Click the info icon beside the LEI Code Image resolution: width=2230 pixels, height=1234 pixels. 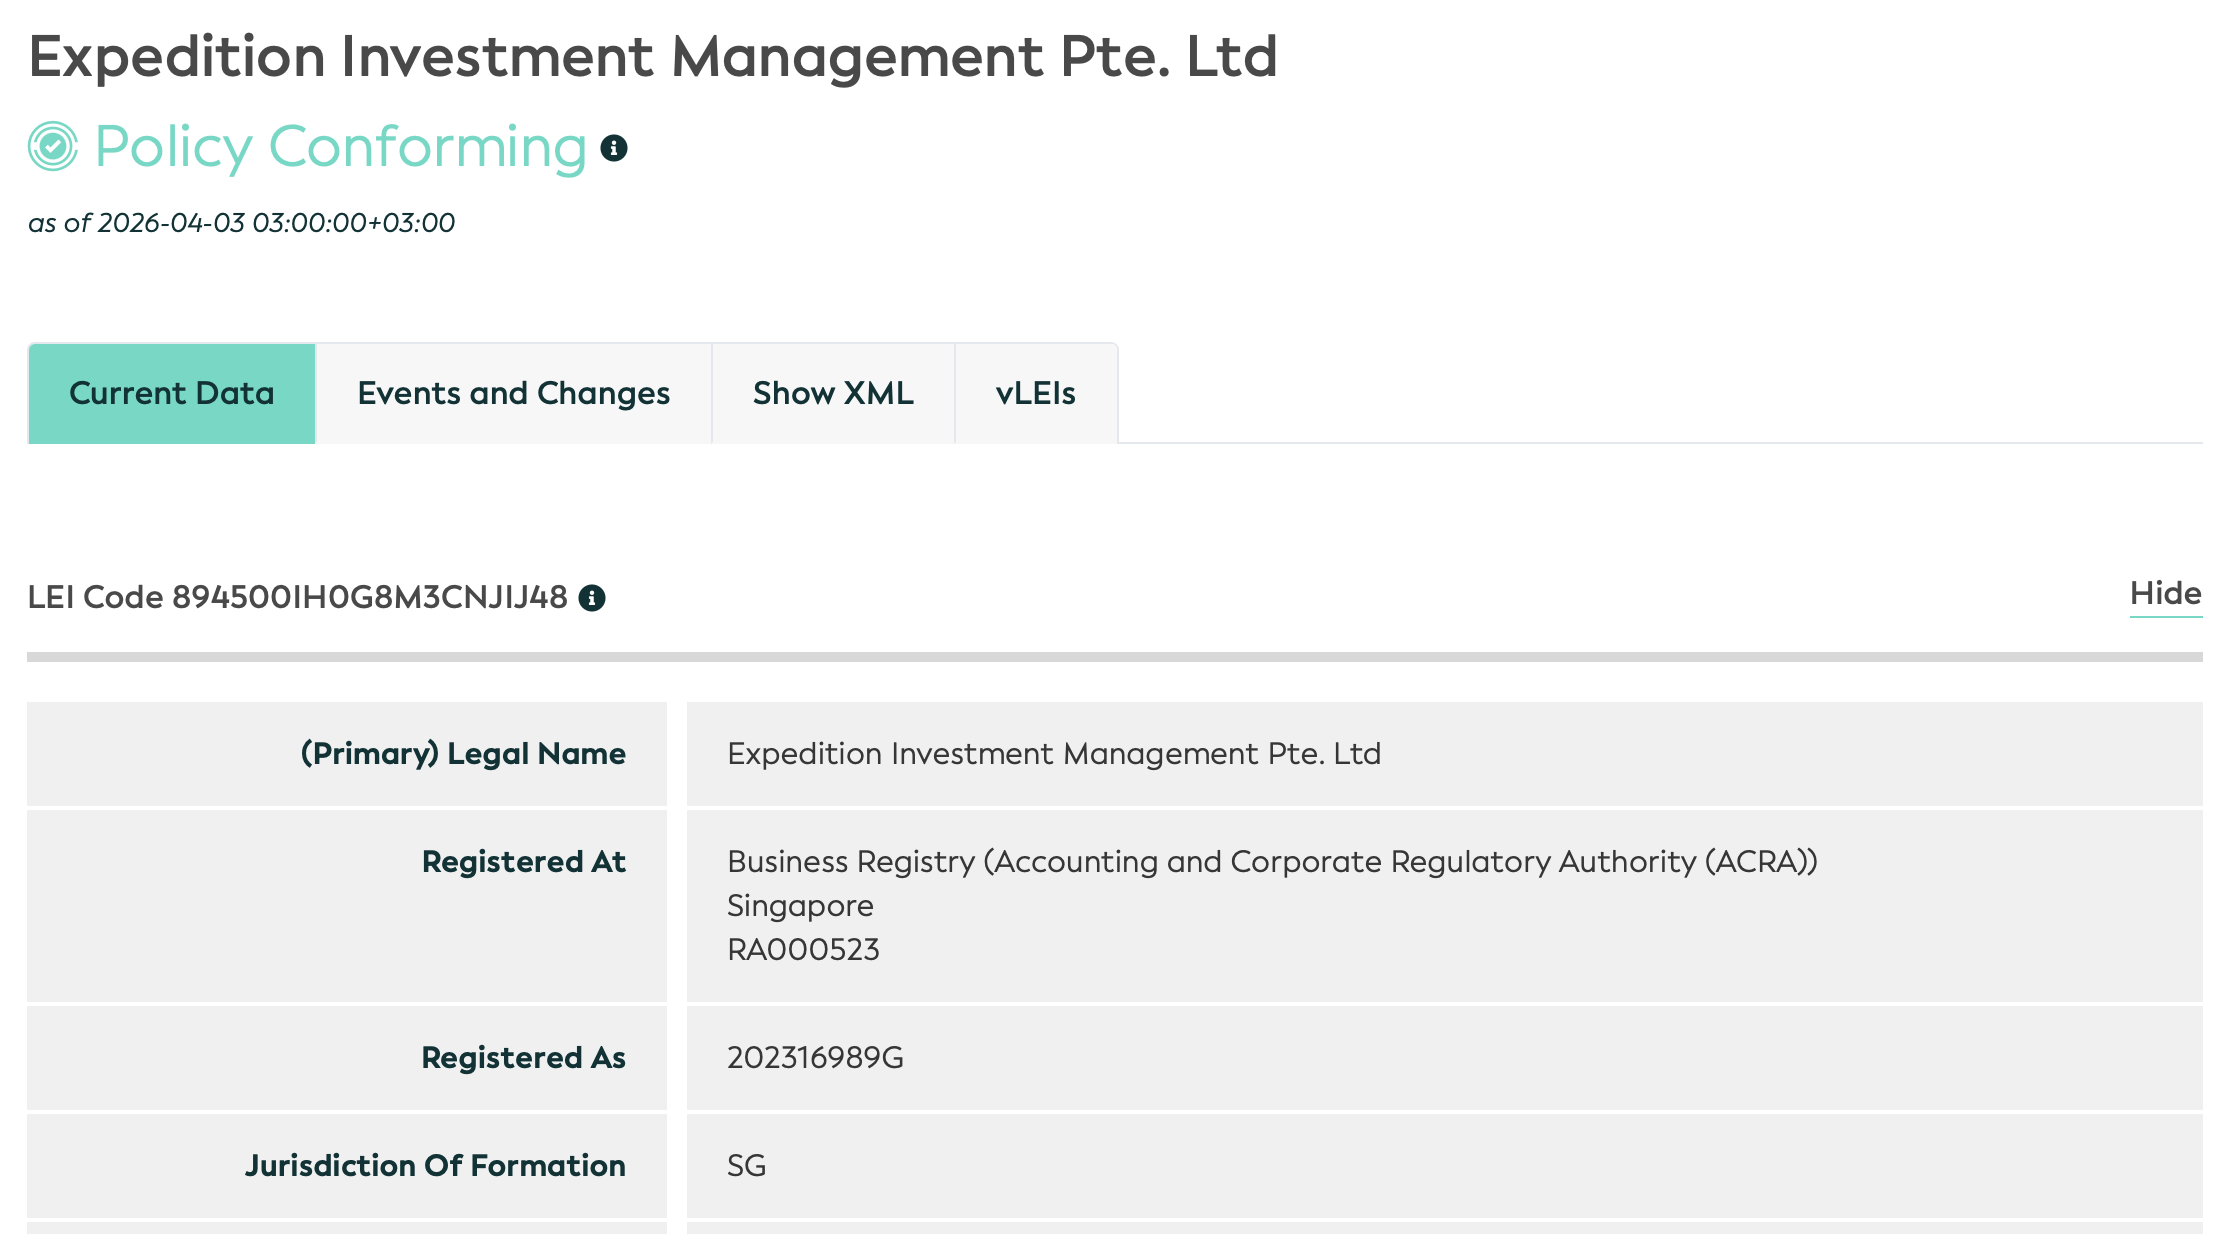coord(592,598)
